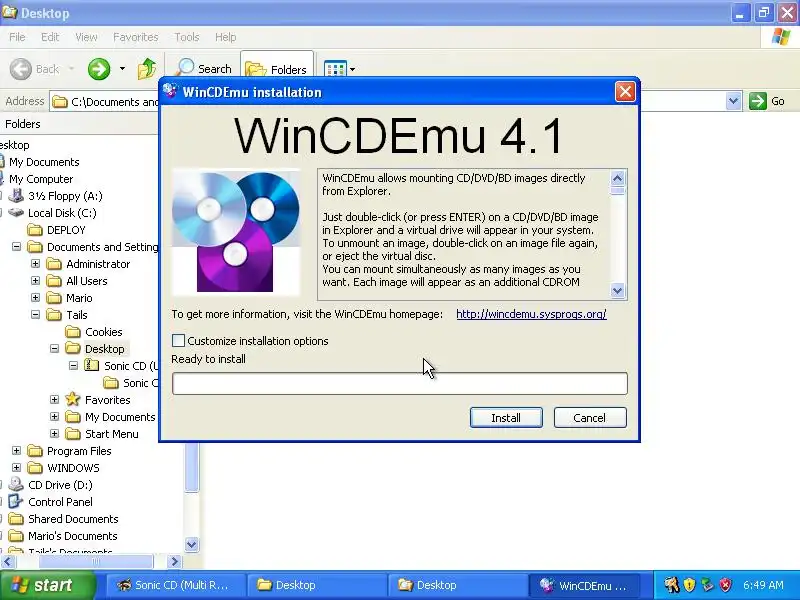800x600 pixels.
Task: Expand the Mario folder
Action: (x=35, y=297)
